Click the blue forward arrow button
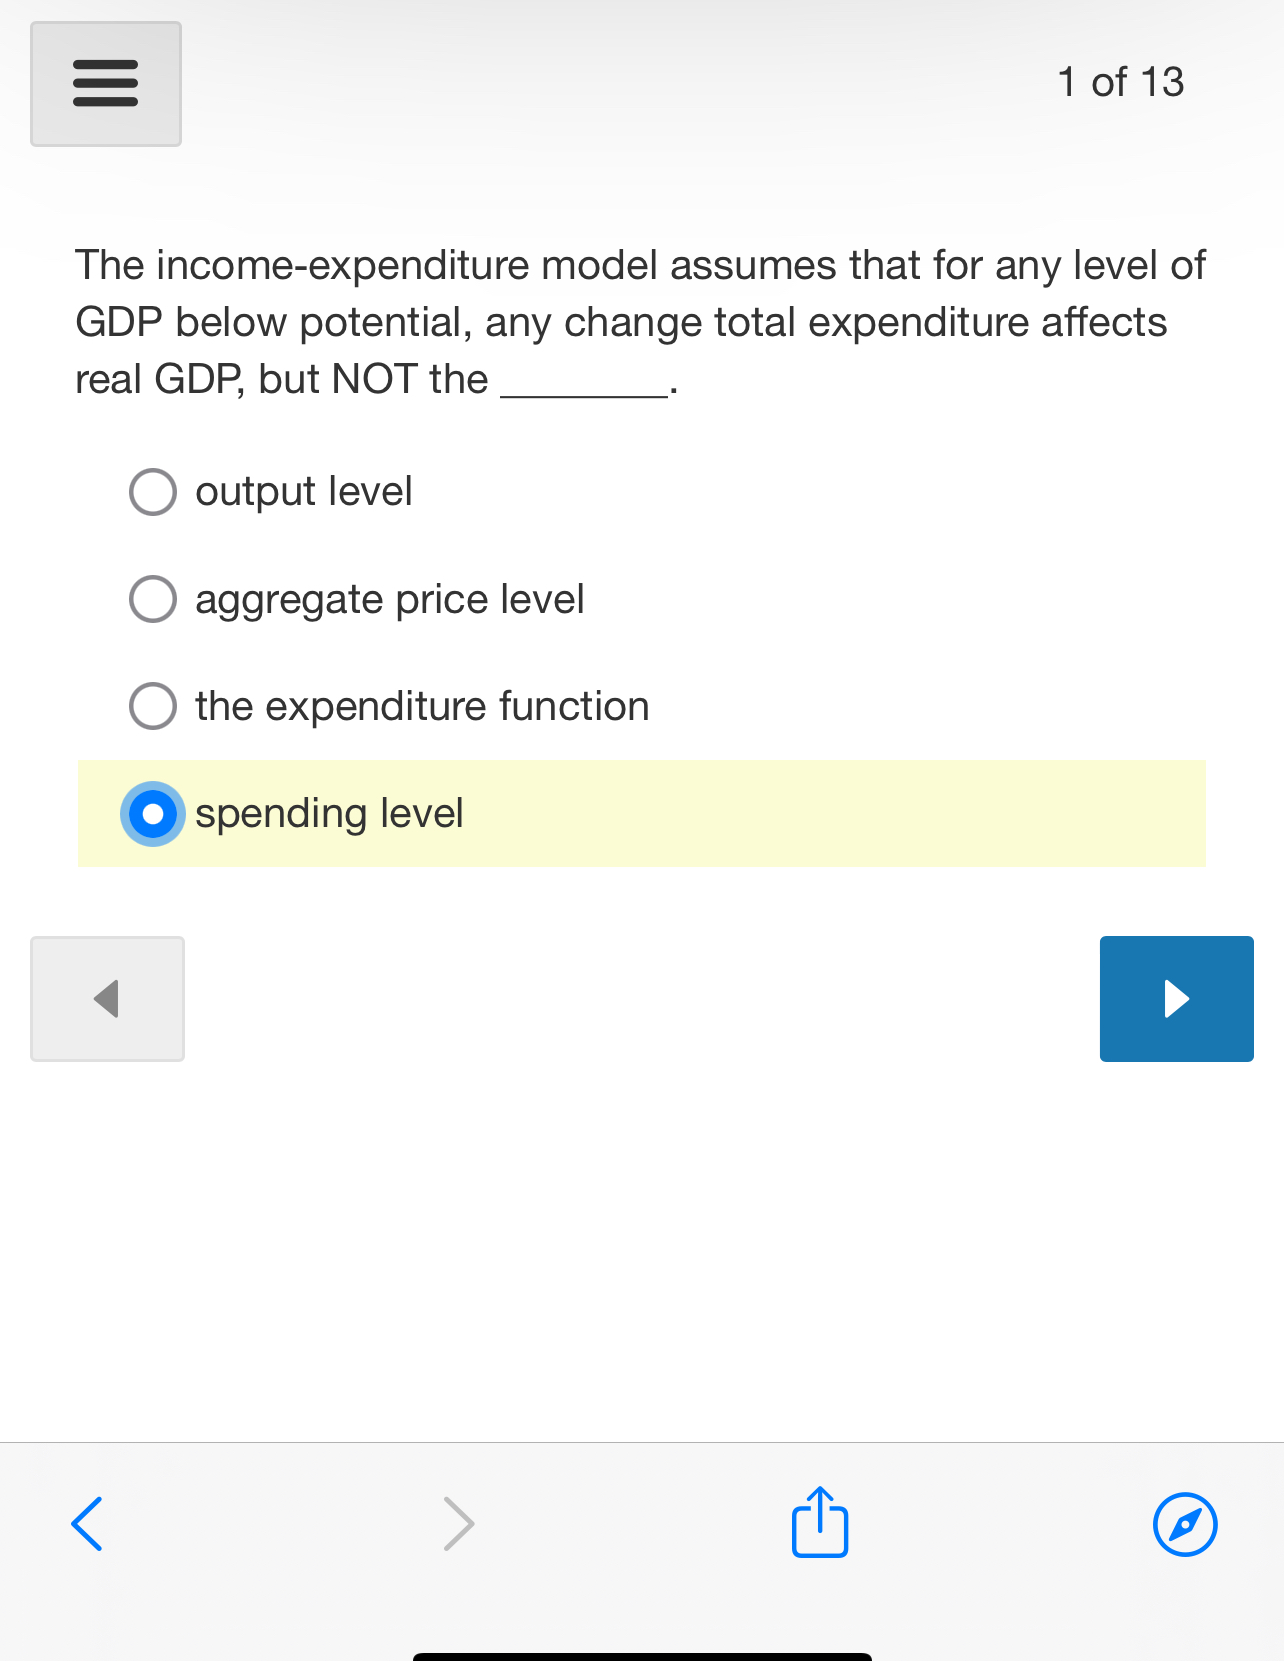This screenshot has width=1284, height=1661. click(x=1176, y=998)
